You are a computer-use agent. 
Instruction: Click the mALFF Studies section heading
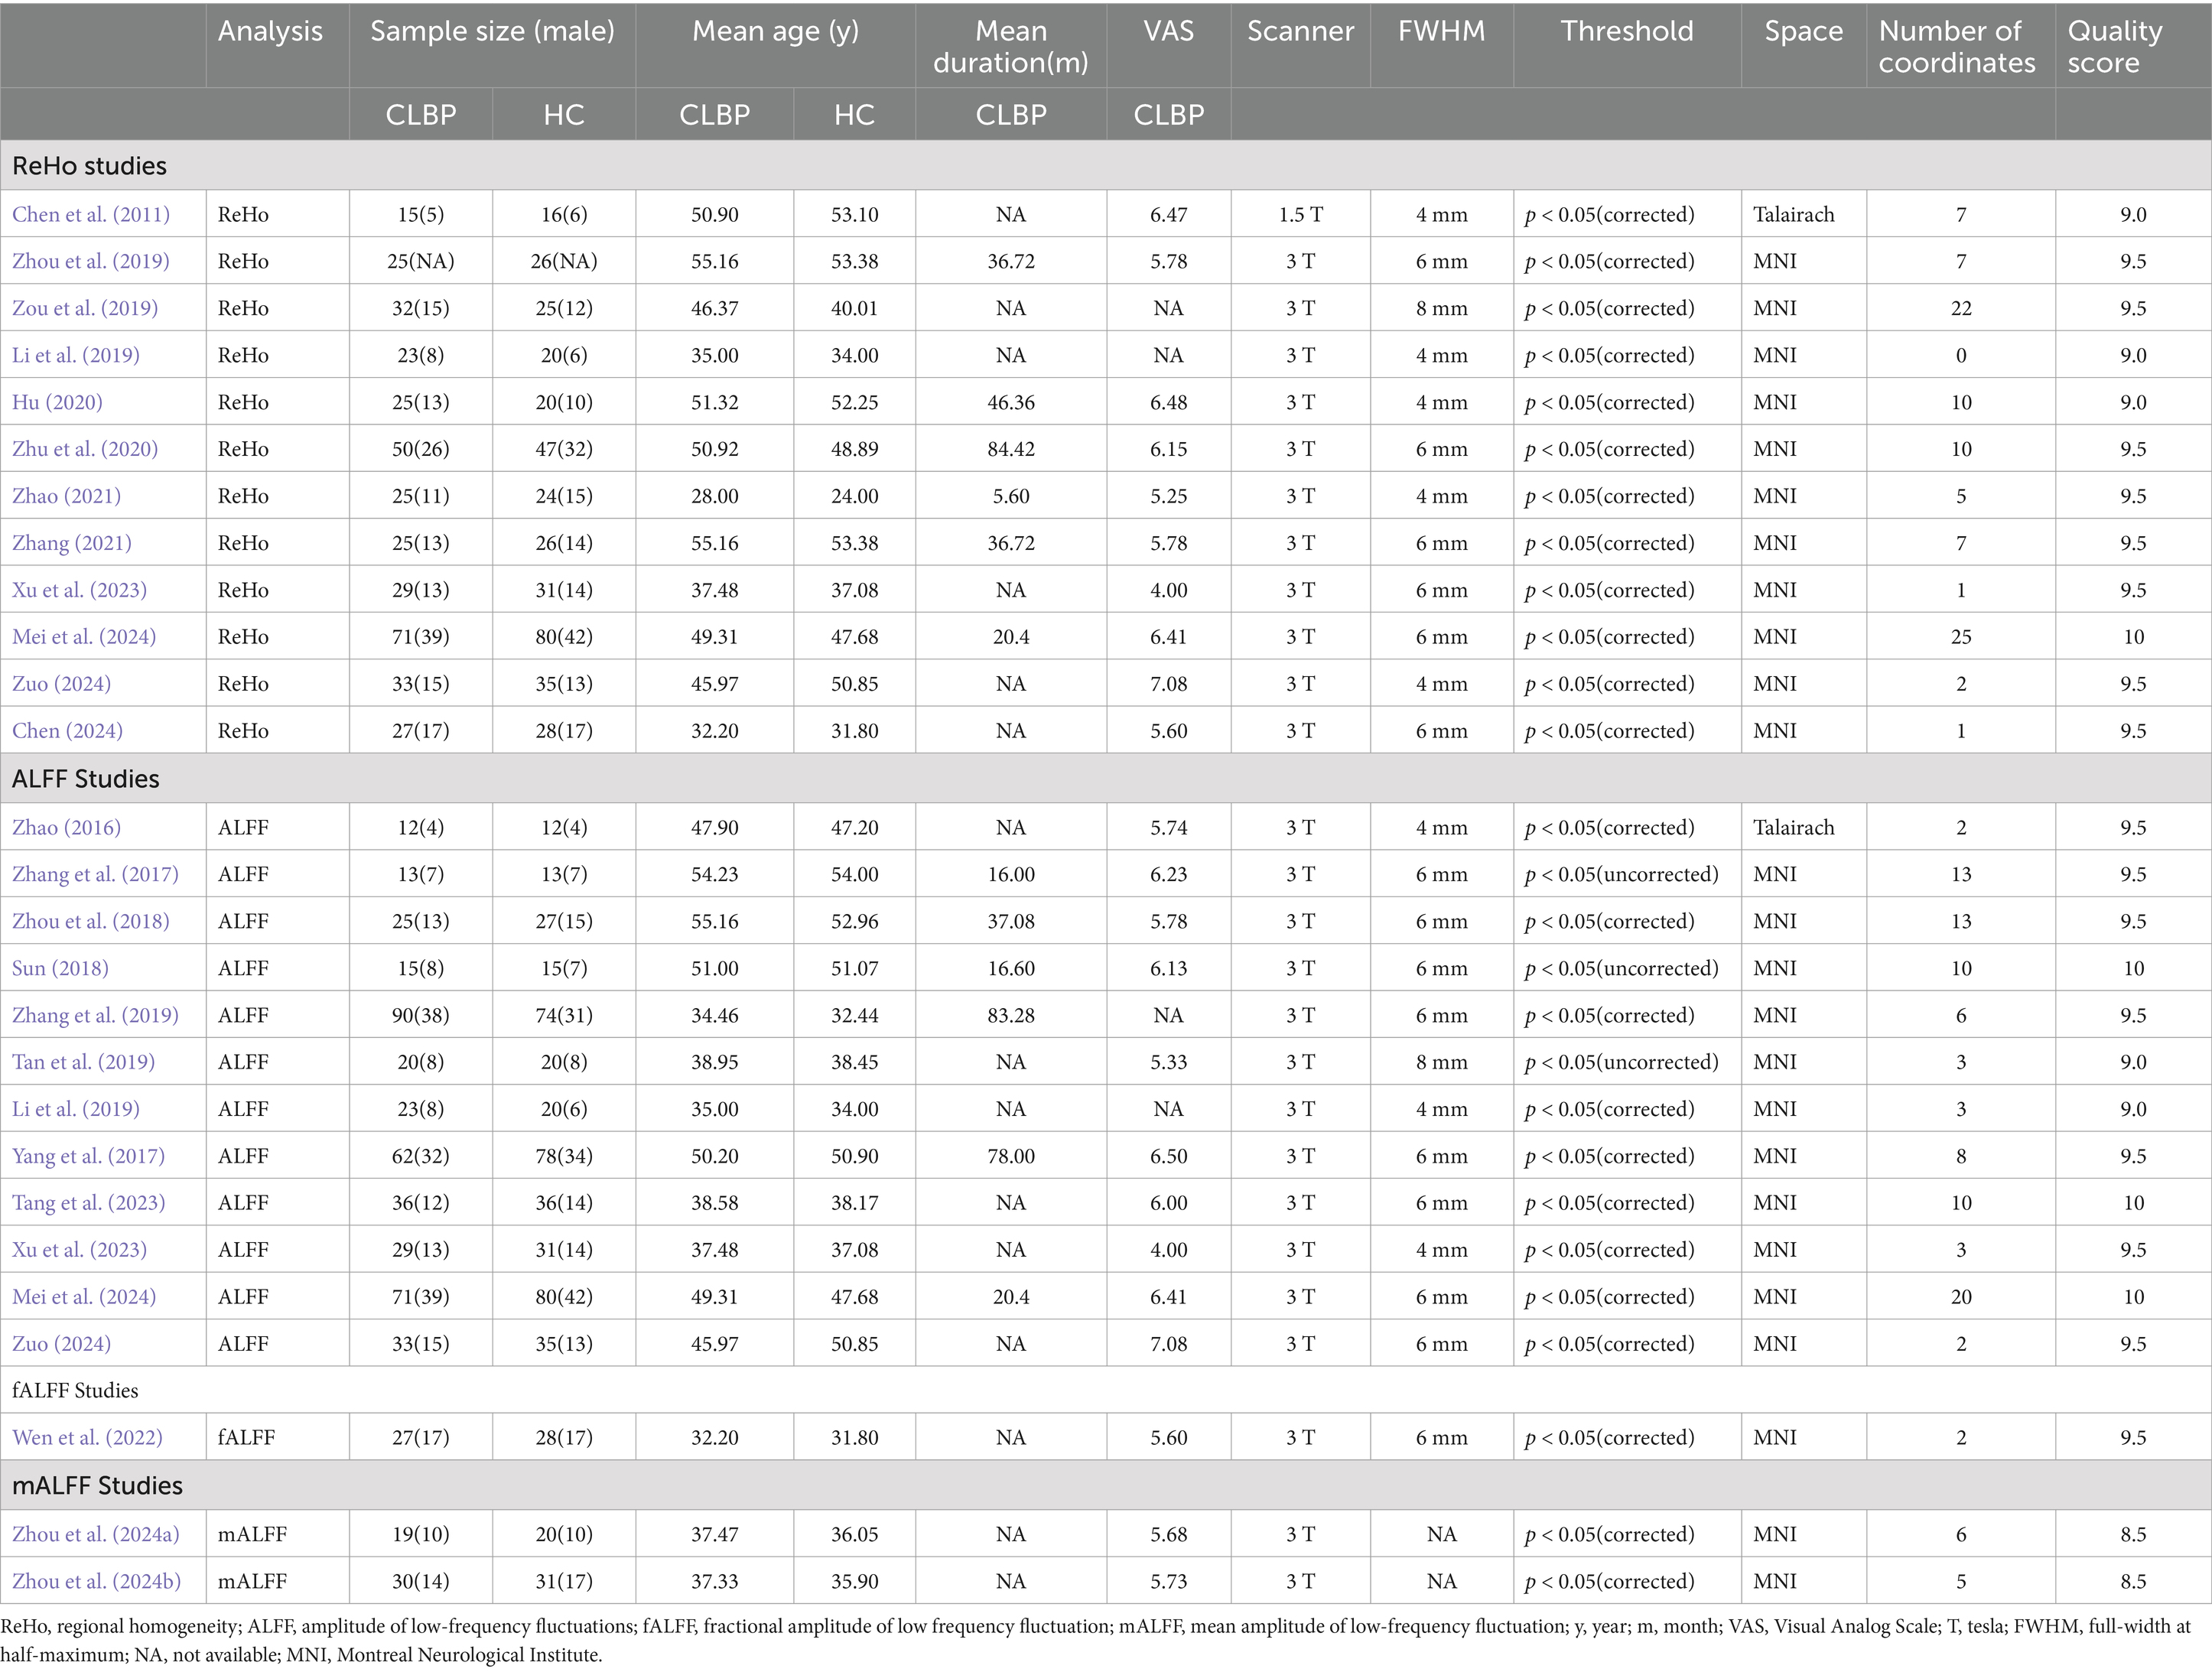97,1485
